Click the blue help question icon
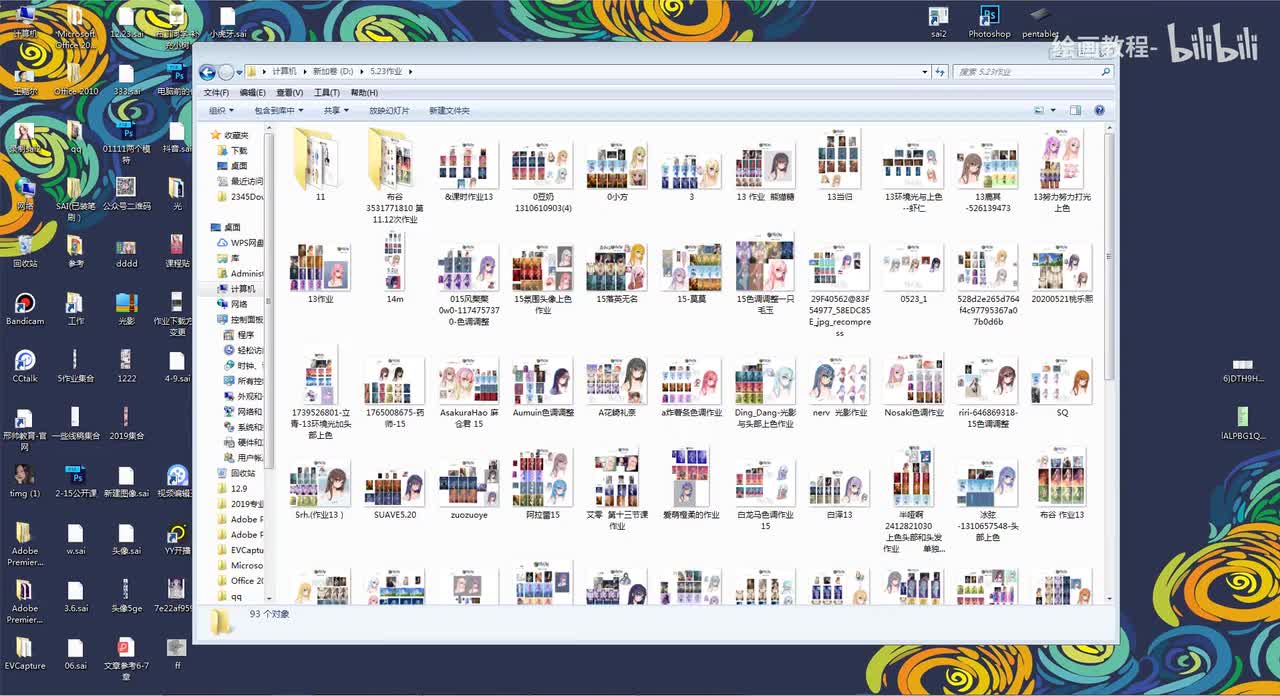 click(x=1099, y=110)
